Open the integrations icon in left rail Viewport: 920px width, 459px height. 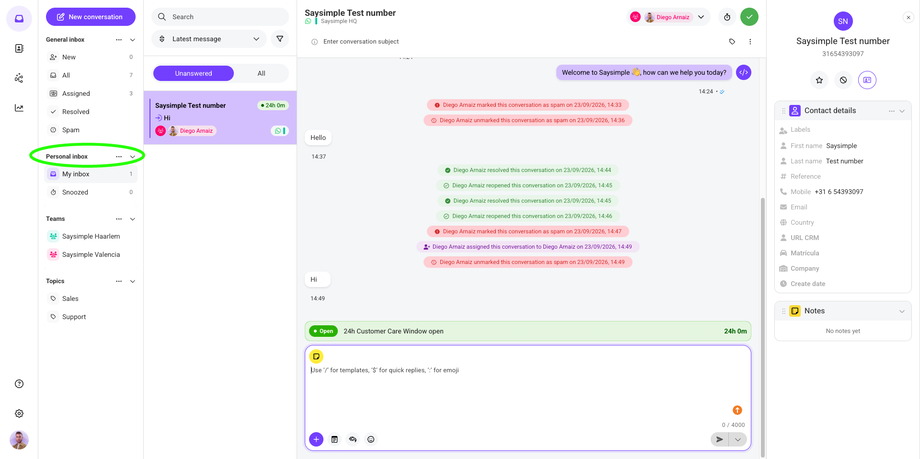point(19,78)
